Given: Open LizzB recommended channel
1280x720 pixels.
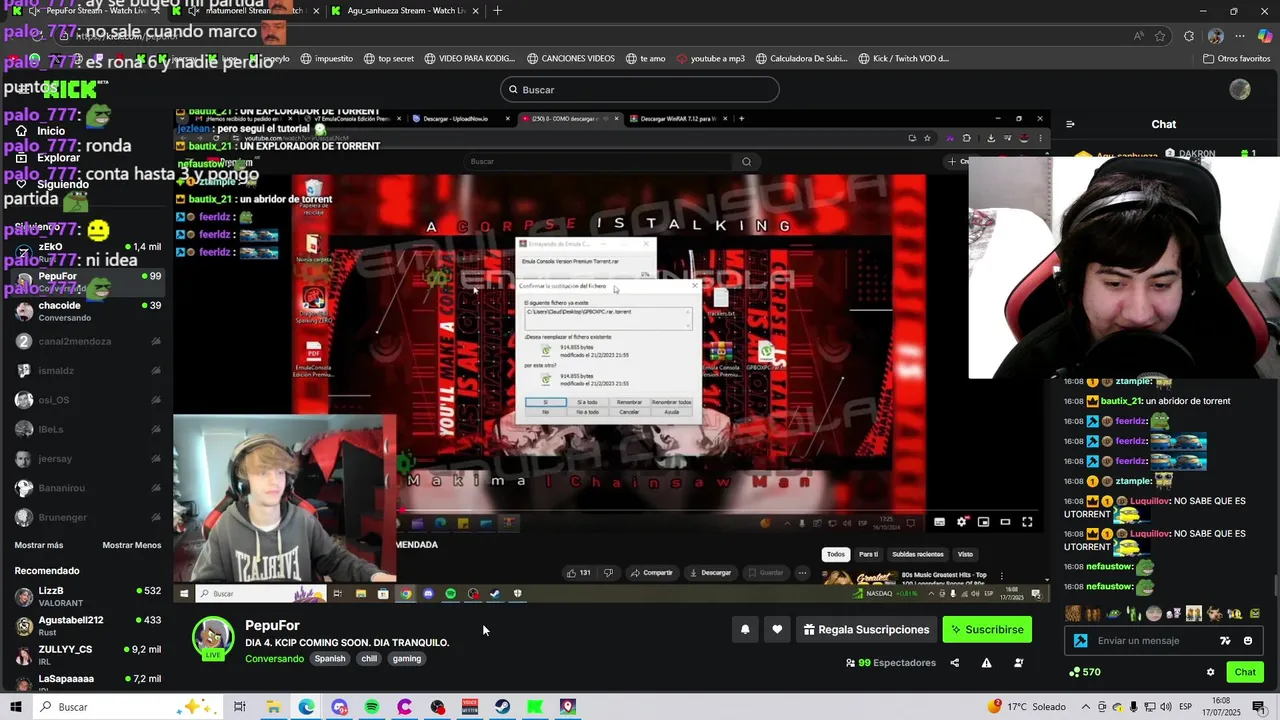Looking at the screenshot, I should tap(87, 597).
